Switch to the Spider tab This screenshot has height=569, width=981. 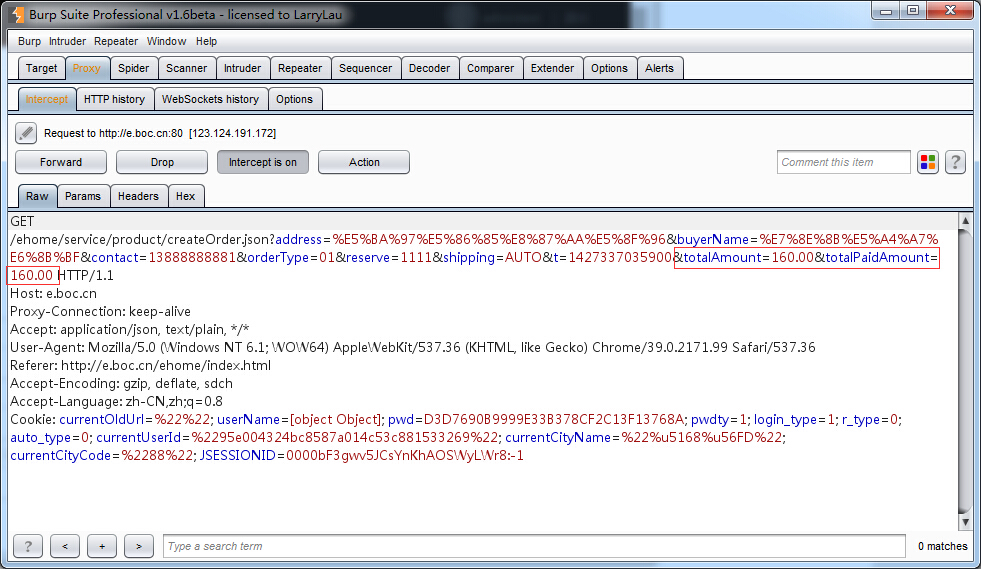coord(134,68)
